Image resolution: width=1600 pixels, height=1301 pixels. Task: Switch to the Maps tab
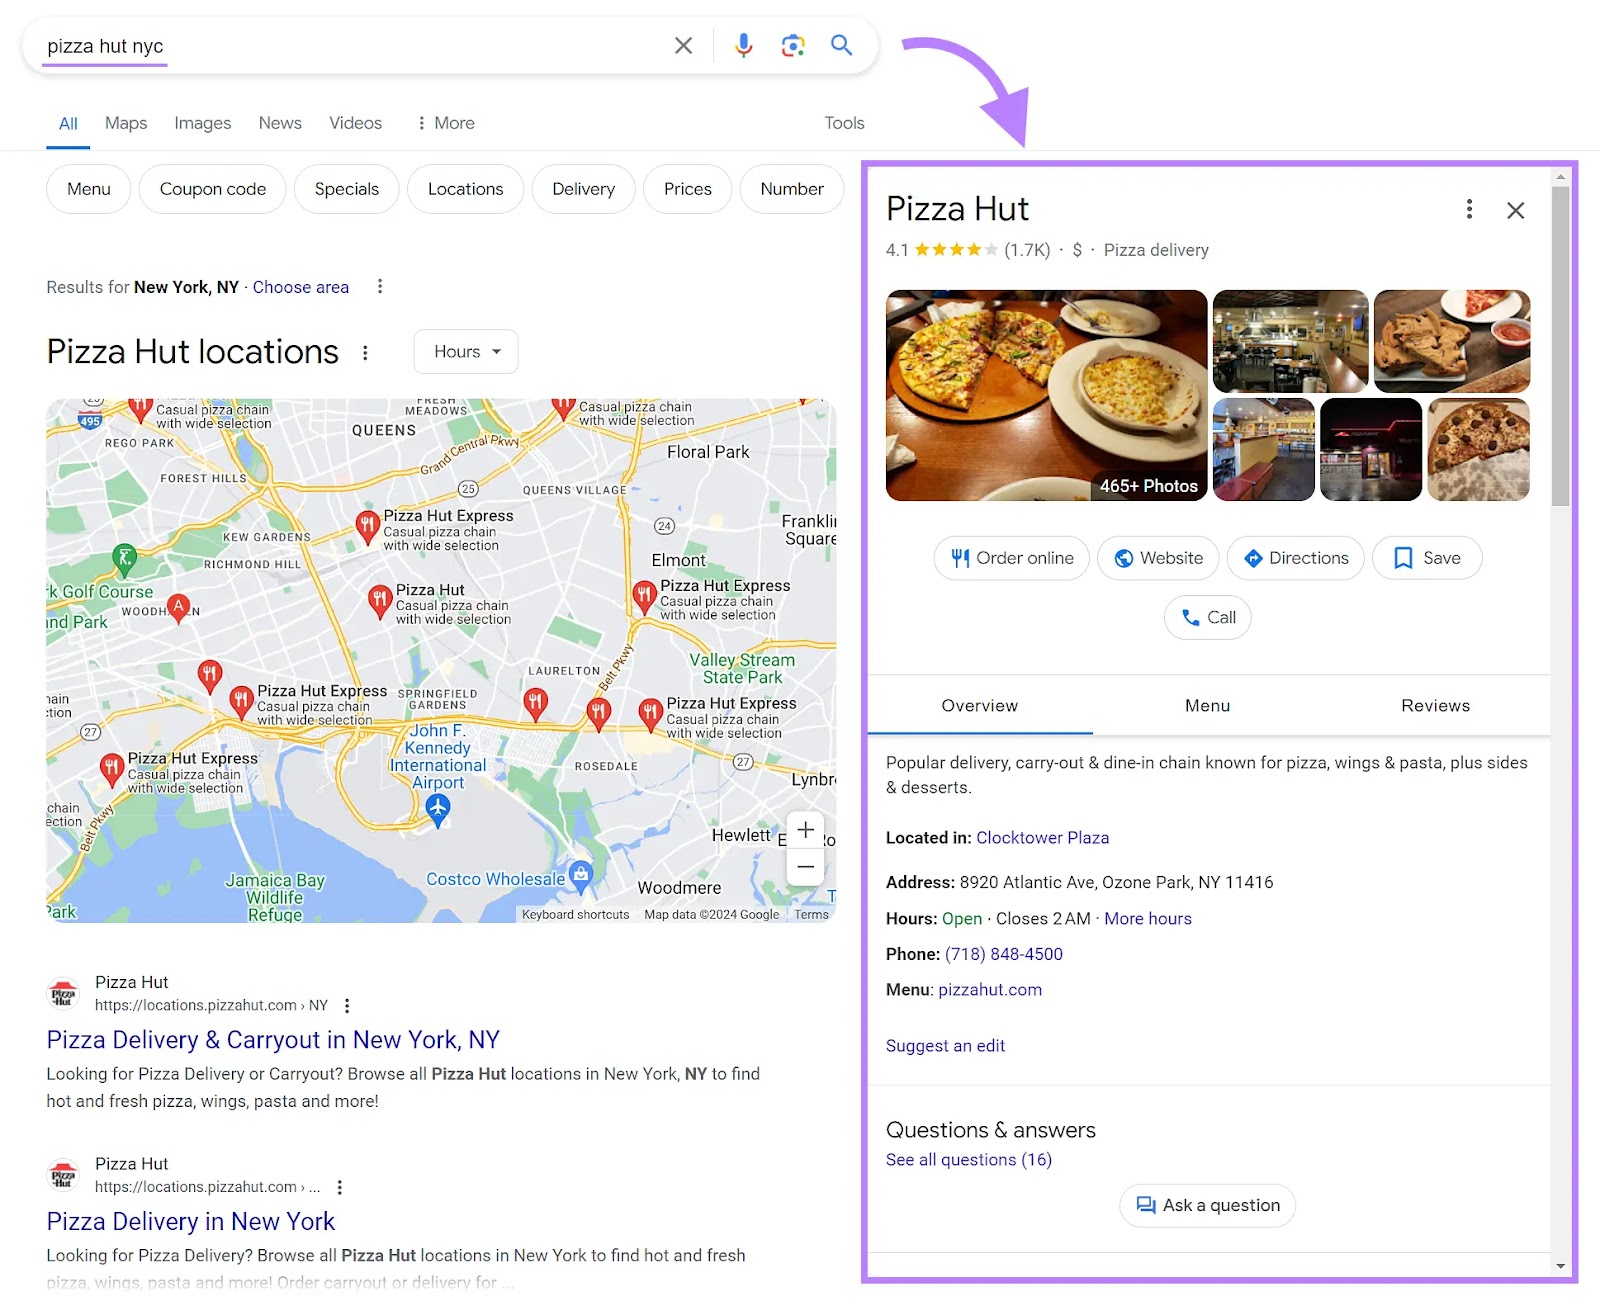125,122
